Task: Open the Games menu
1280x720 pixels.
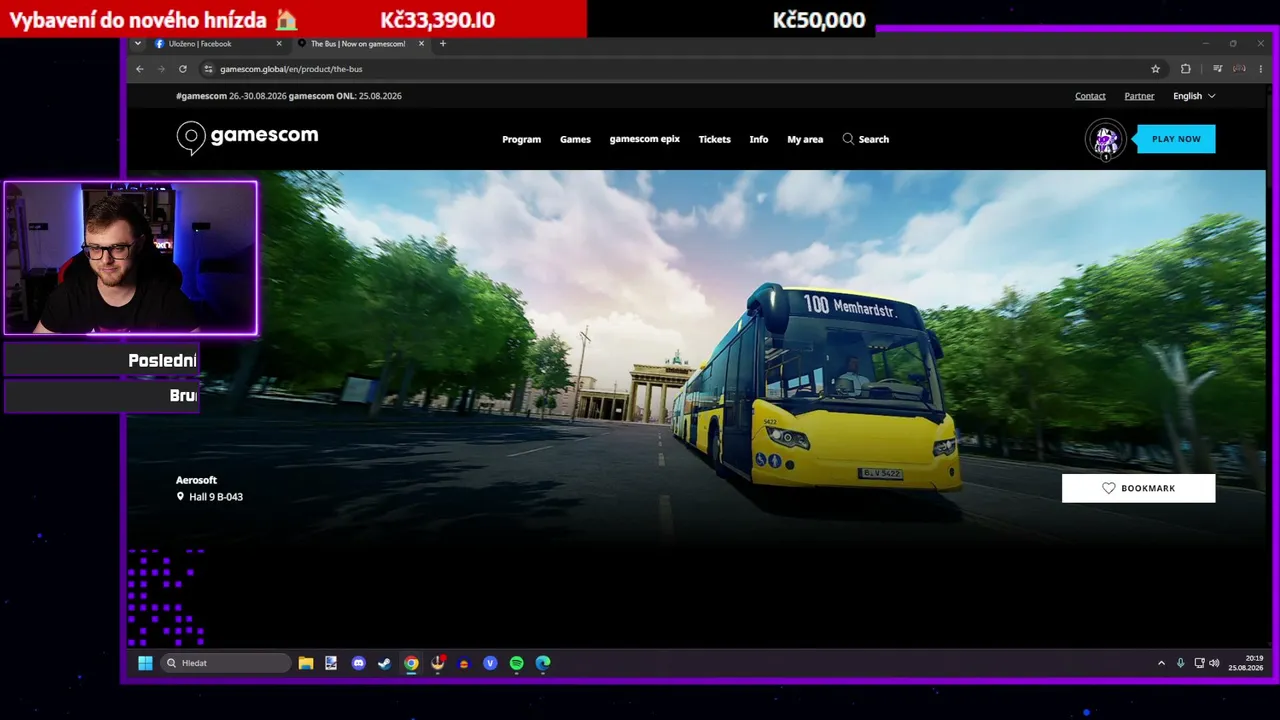Action: [x=575, y=139]
